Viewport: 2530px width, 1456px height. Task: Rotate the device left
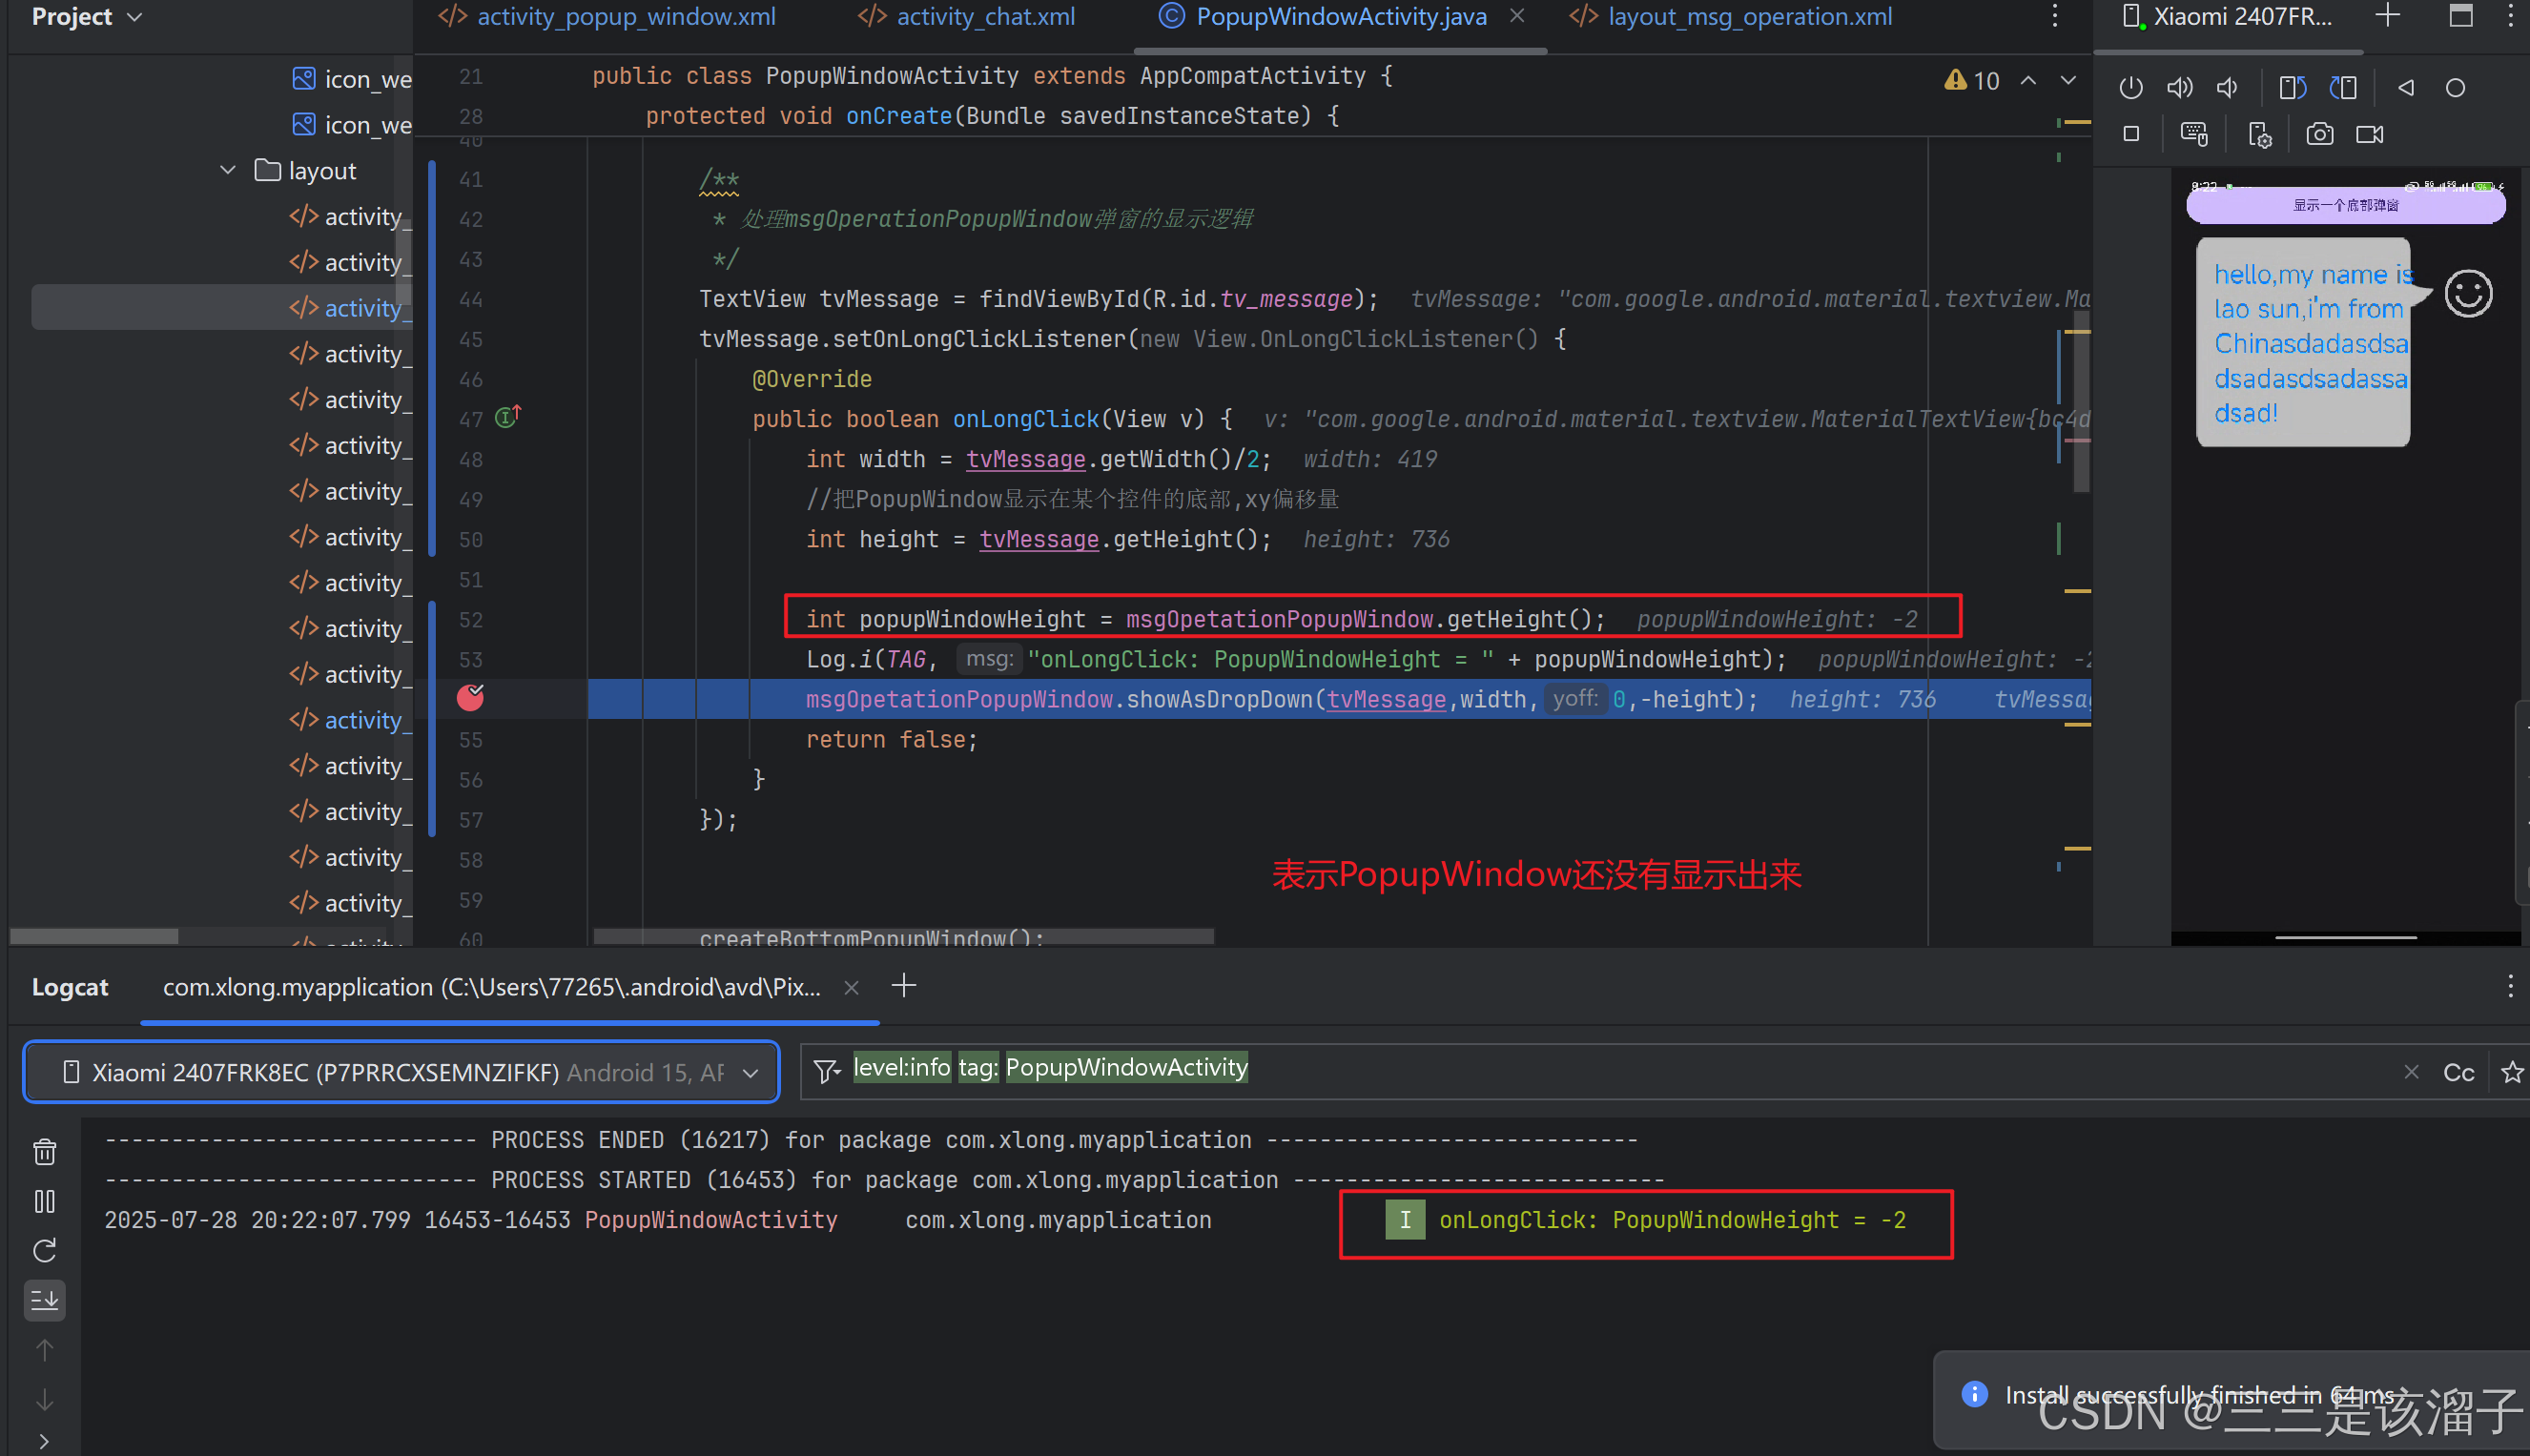(2293, 88)
